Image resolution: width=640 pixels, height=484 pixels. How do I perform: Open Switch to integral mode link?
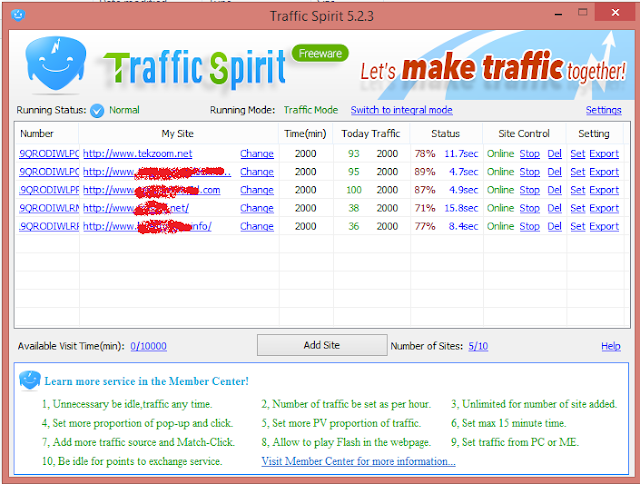point(401,110)
